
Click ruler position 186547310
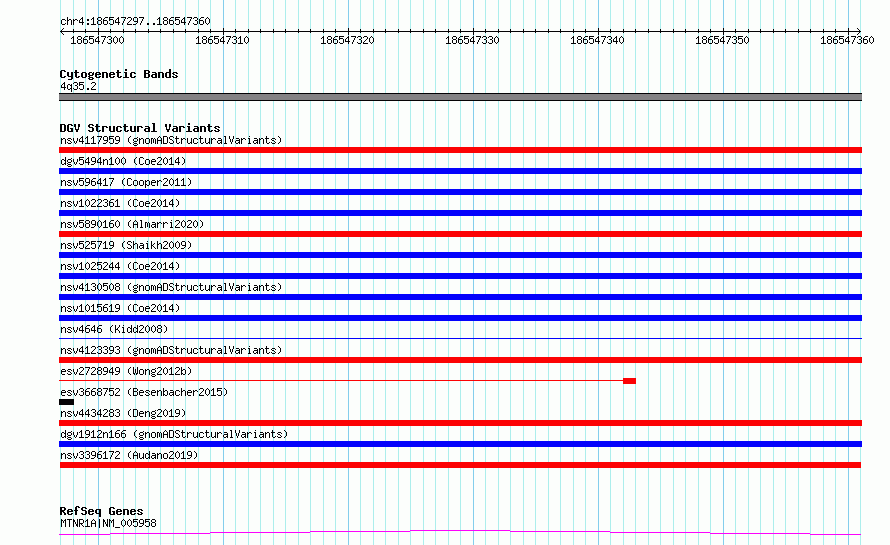tap(222, 40)
